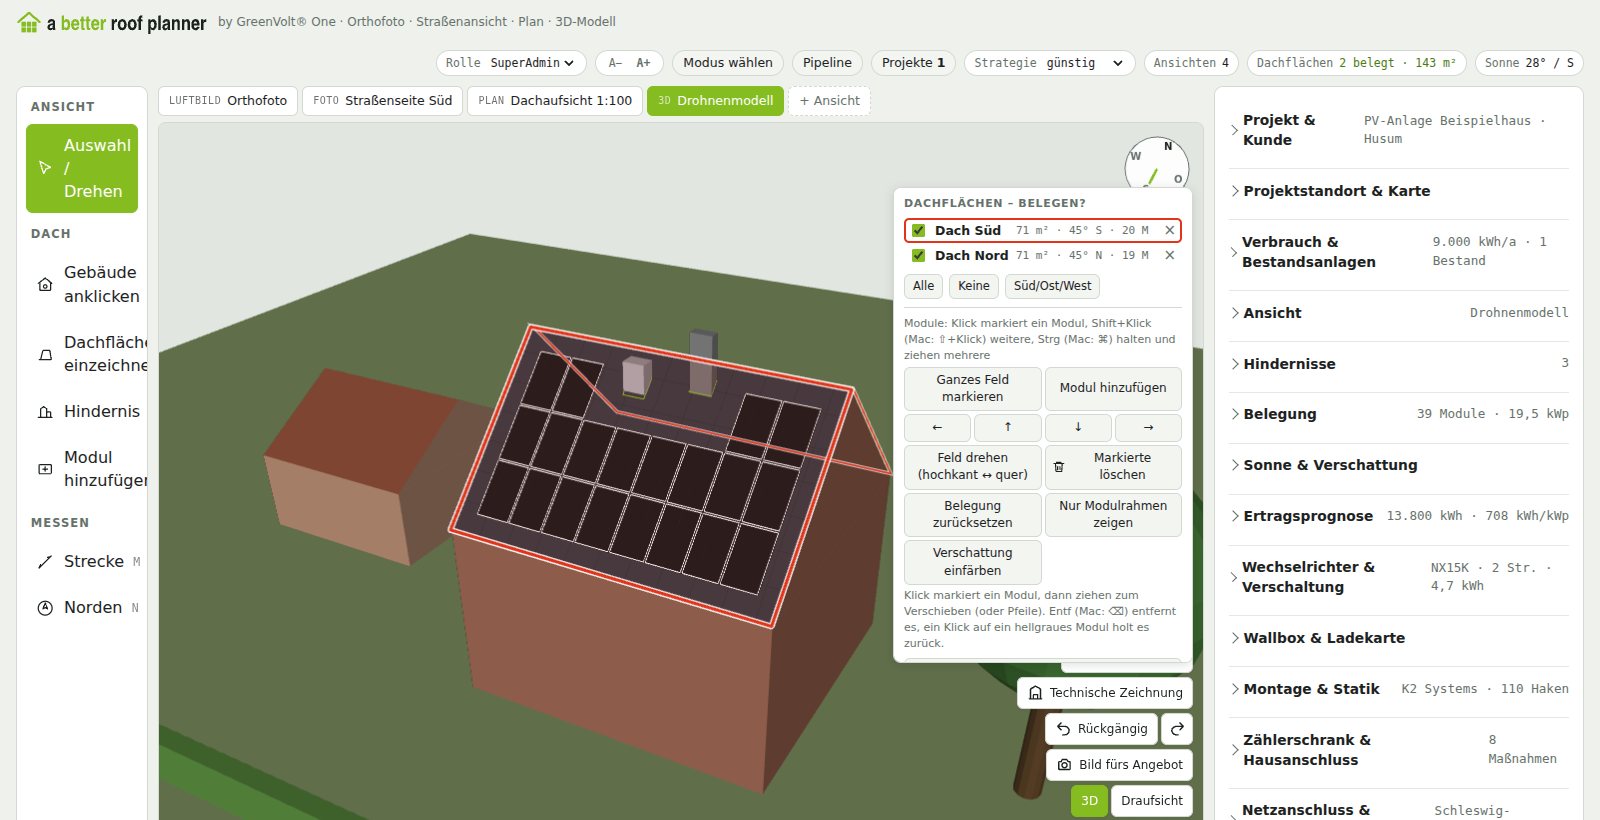1600x820 pixels.
Task: Remove Dach Süd with its X icon
Action: (1169, 230)
